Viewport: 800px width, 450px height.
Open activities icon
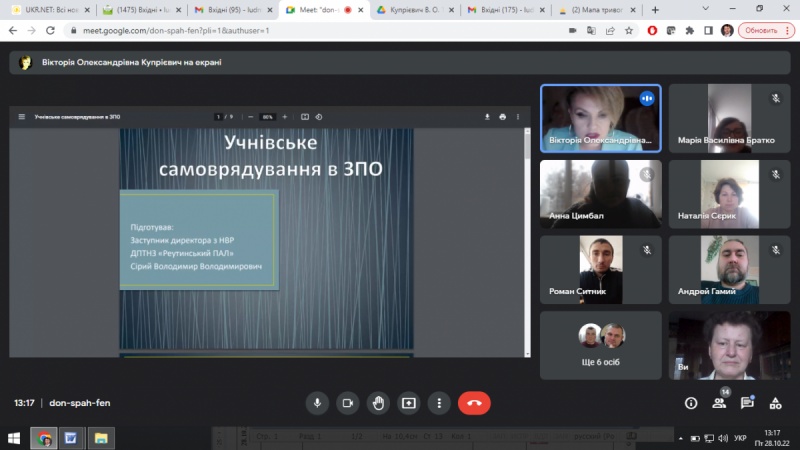coord(775,403)
